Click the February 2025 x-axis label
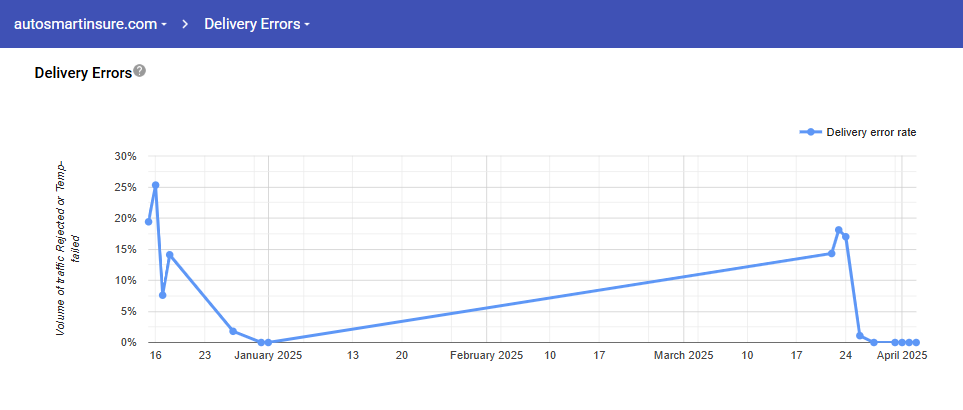Screen dimensions: 963x410 (x=486, y=355)
